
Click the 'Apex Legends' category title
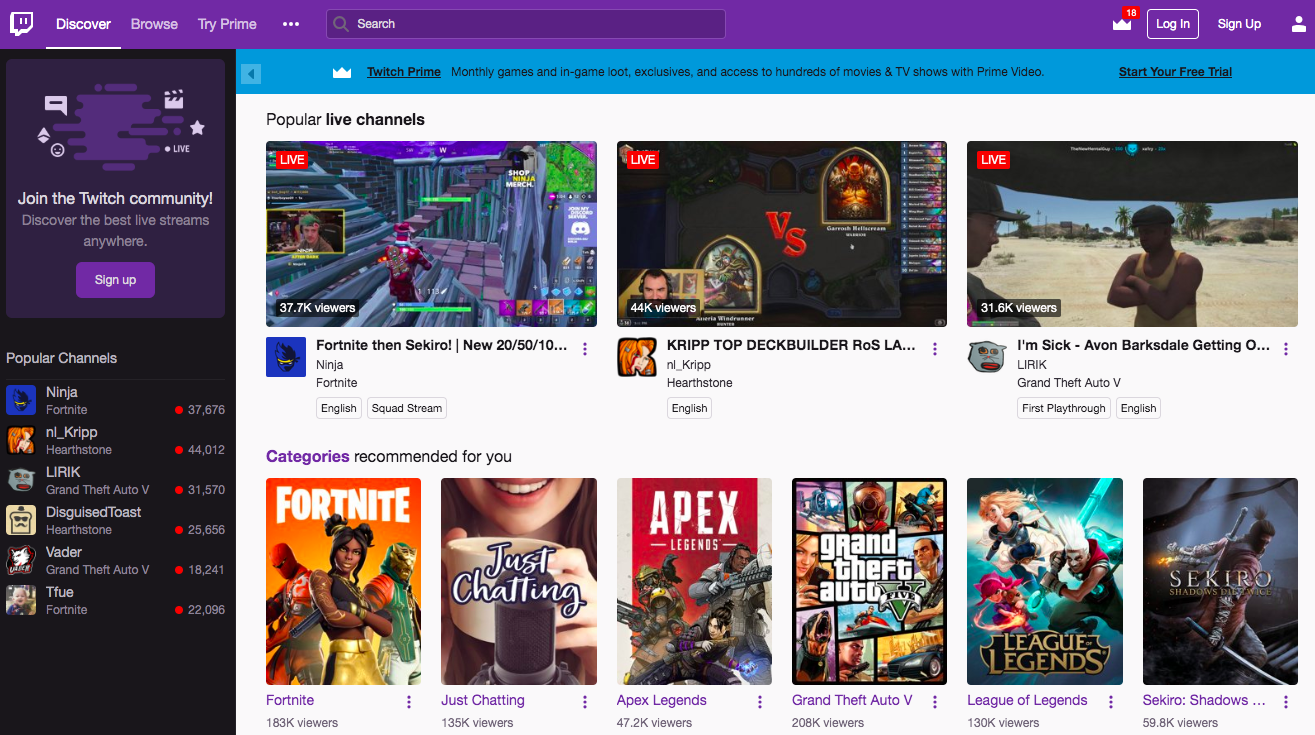click(662, 700)
